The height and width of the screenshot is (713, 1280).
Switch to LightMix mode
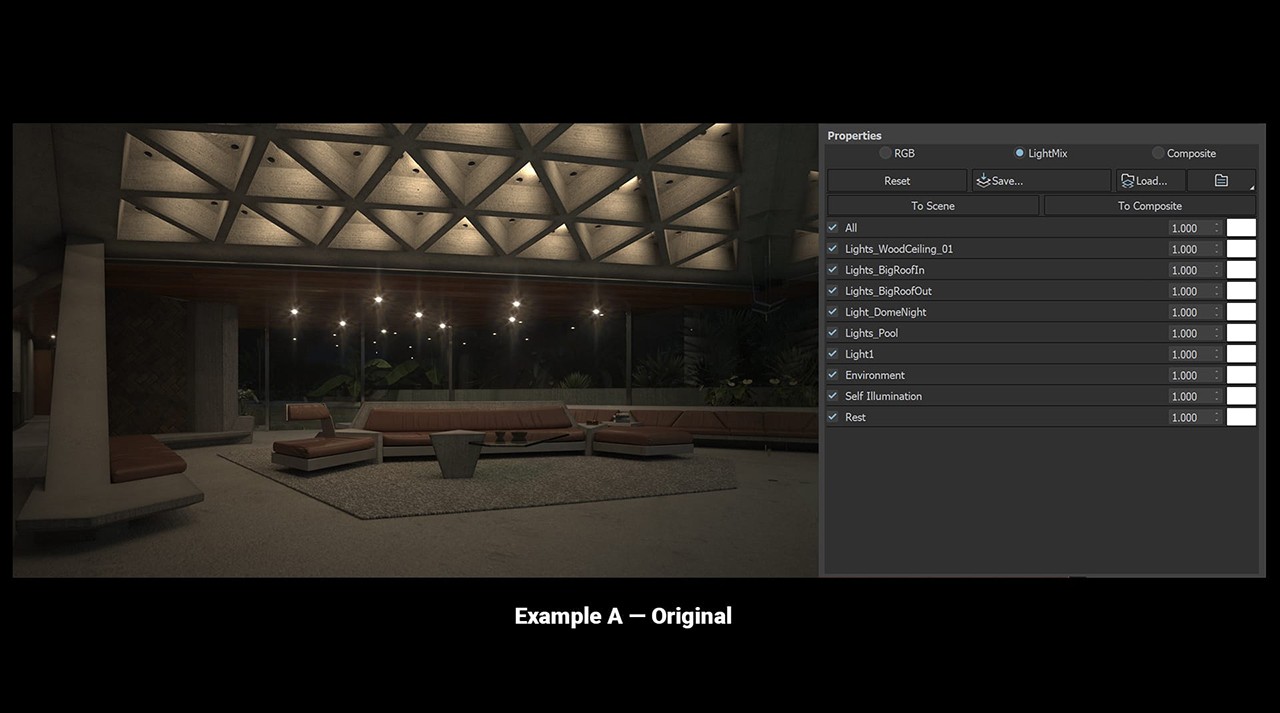click(x=1019, y=153)
